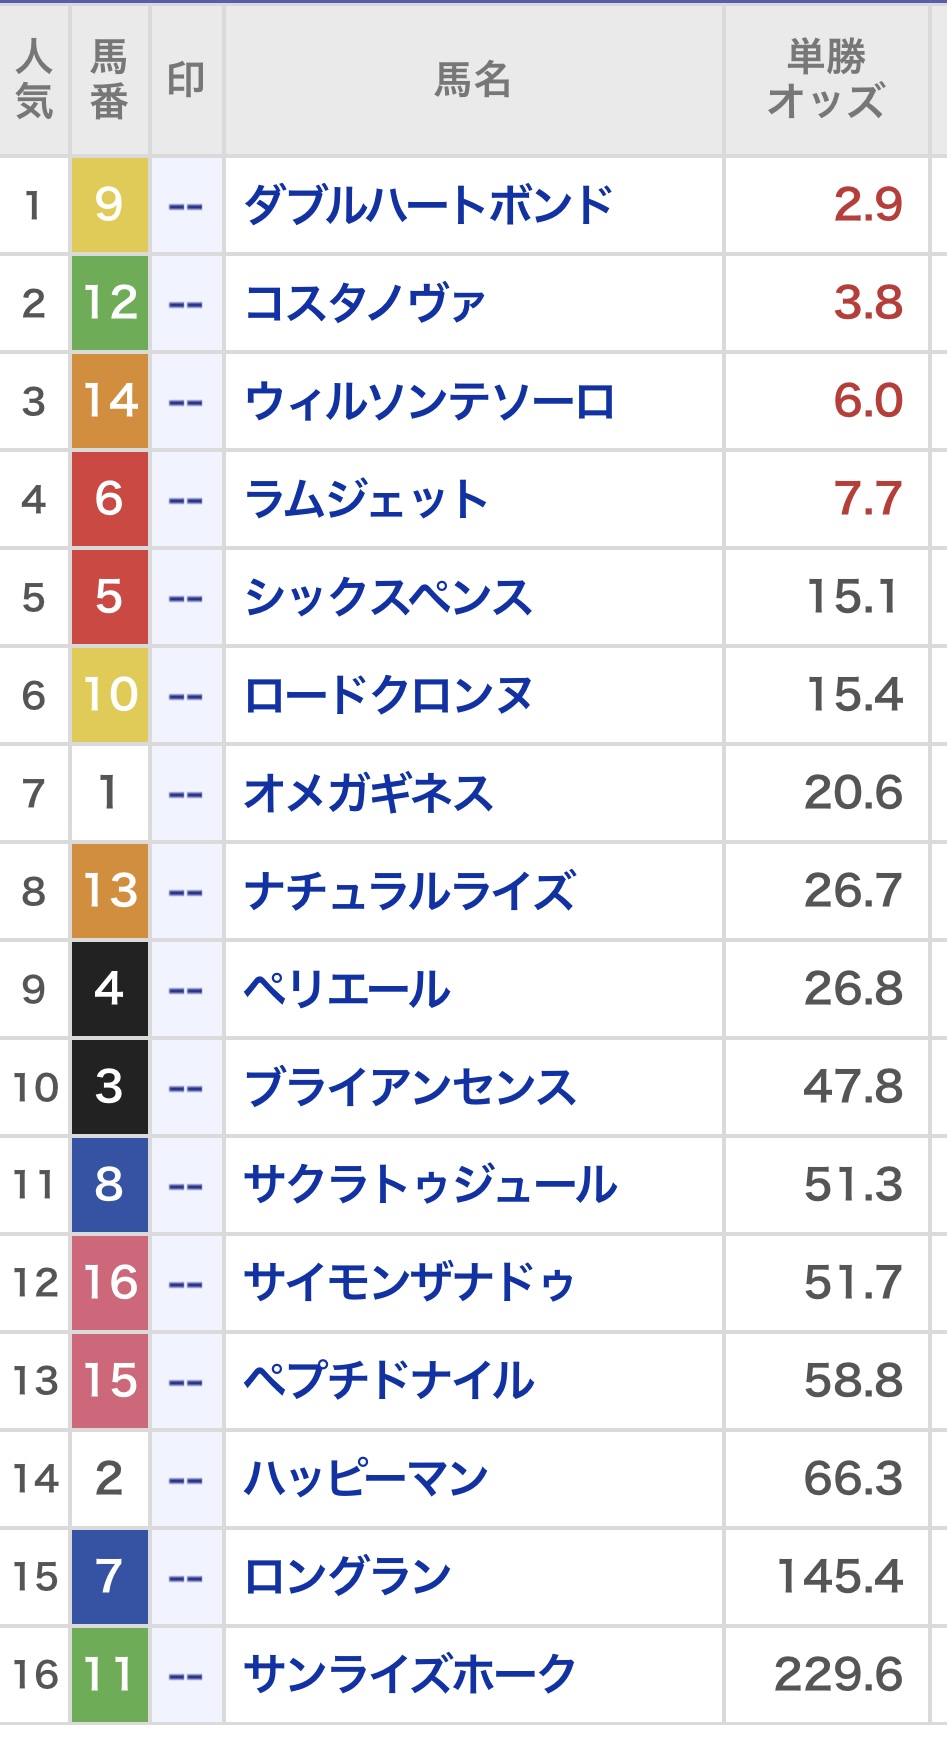Open mark selector for ペリエール row
Viewport: 947px width, 1742px height.
186,990
